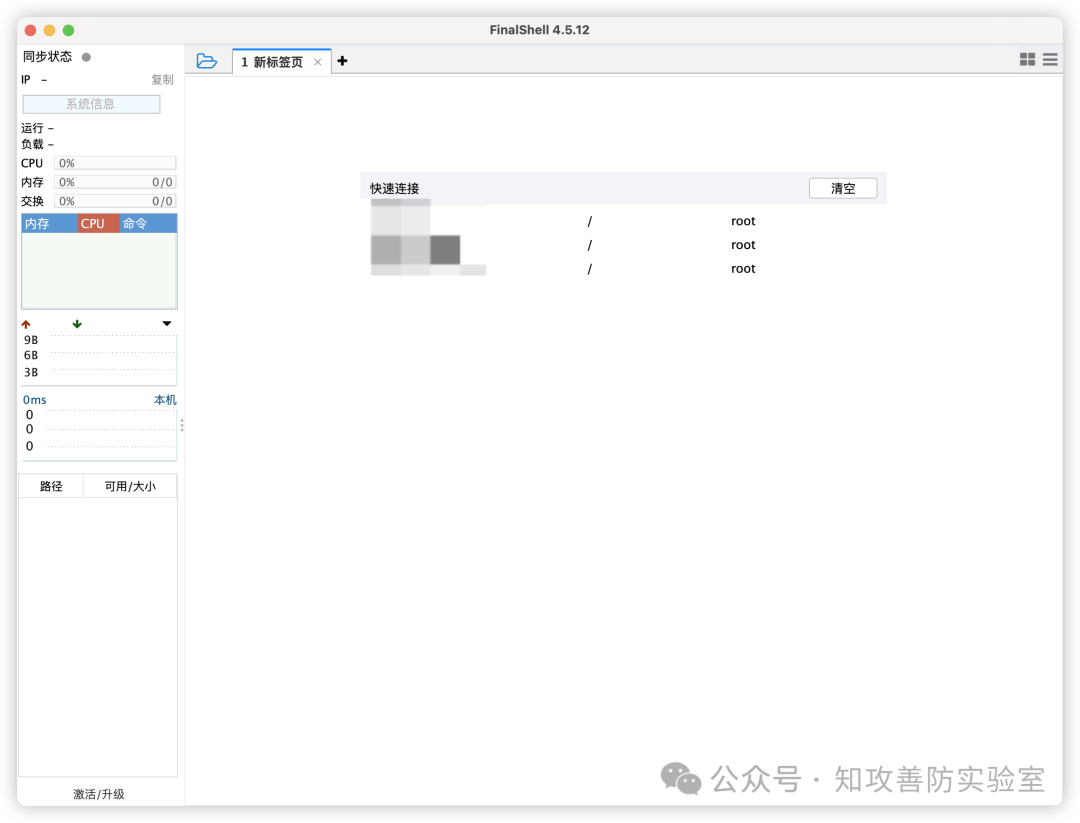Viewport: 1080px width, 823px height.
Task: Click the sidebar splitter handle dots
Action: coord(182,426)
